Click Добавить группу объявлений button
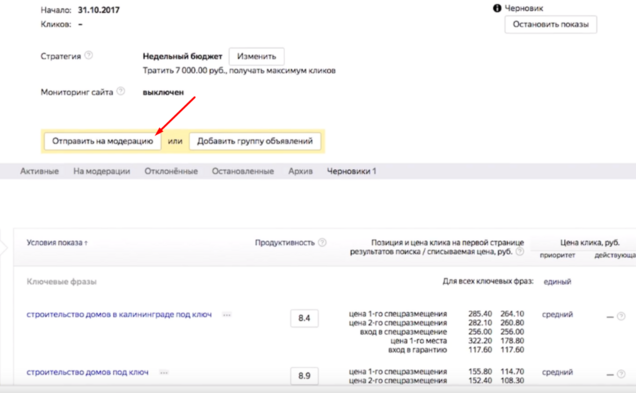636x393 pixels. tap(255, 141)
